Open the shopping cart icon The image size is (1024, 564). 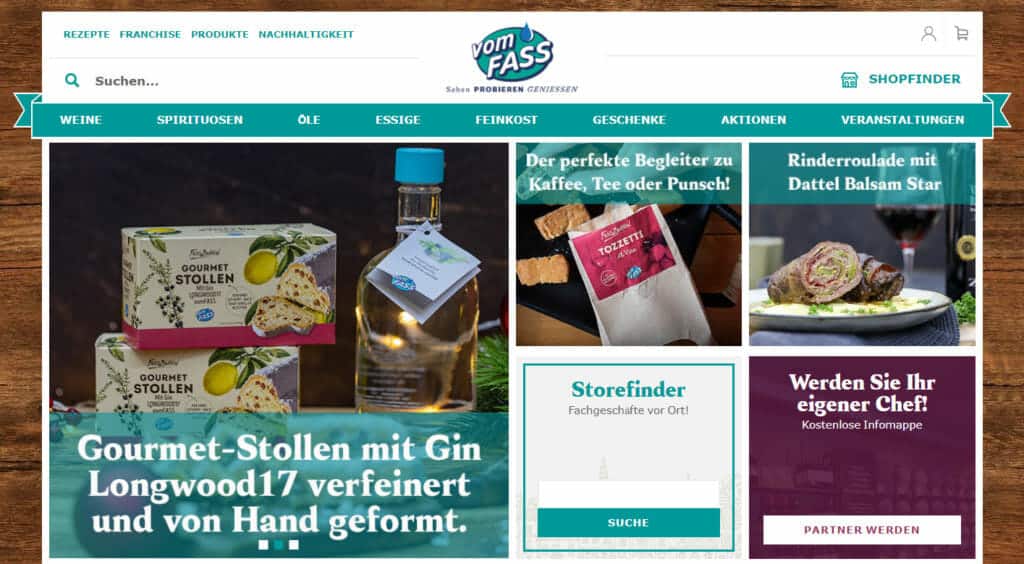(x=961, y=33)
